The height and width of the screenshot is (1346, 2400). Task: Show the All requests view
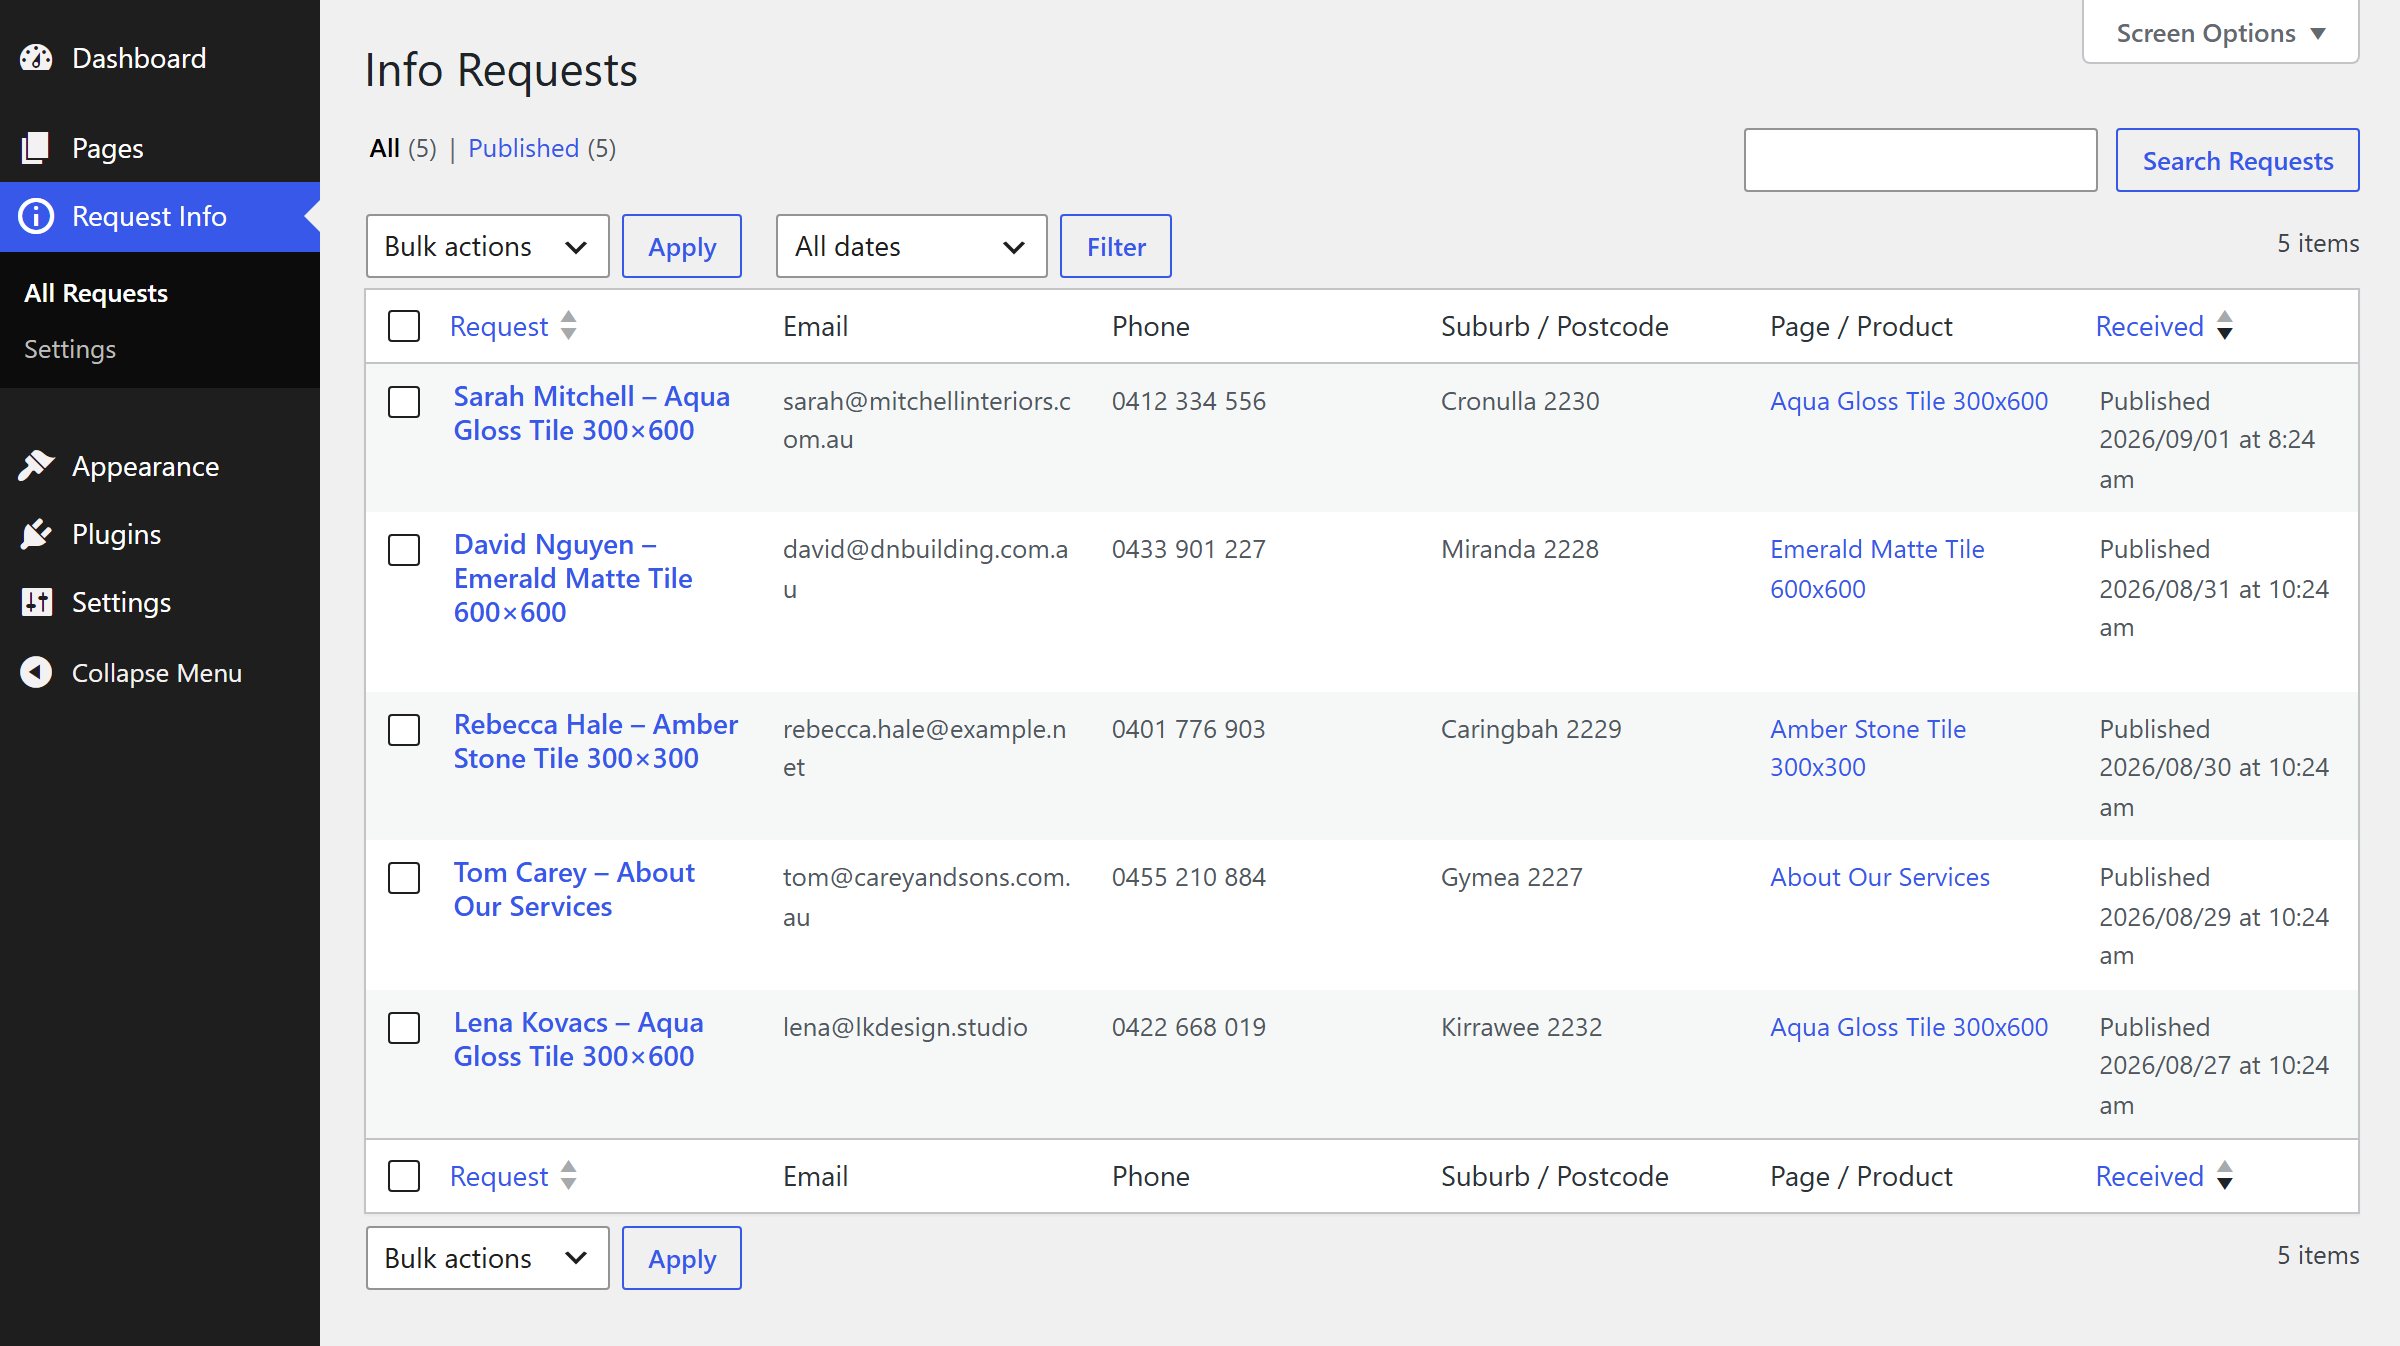[384, 148]
